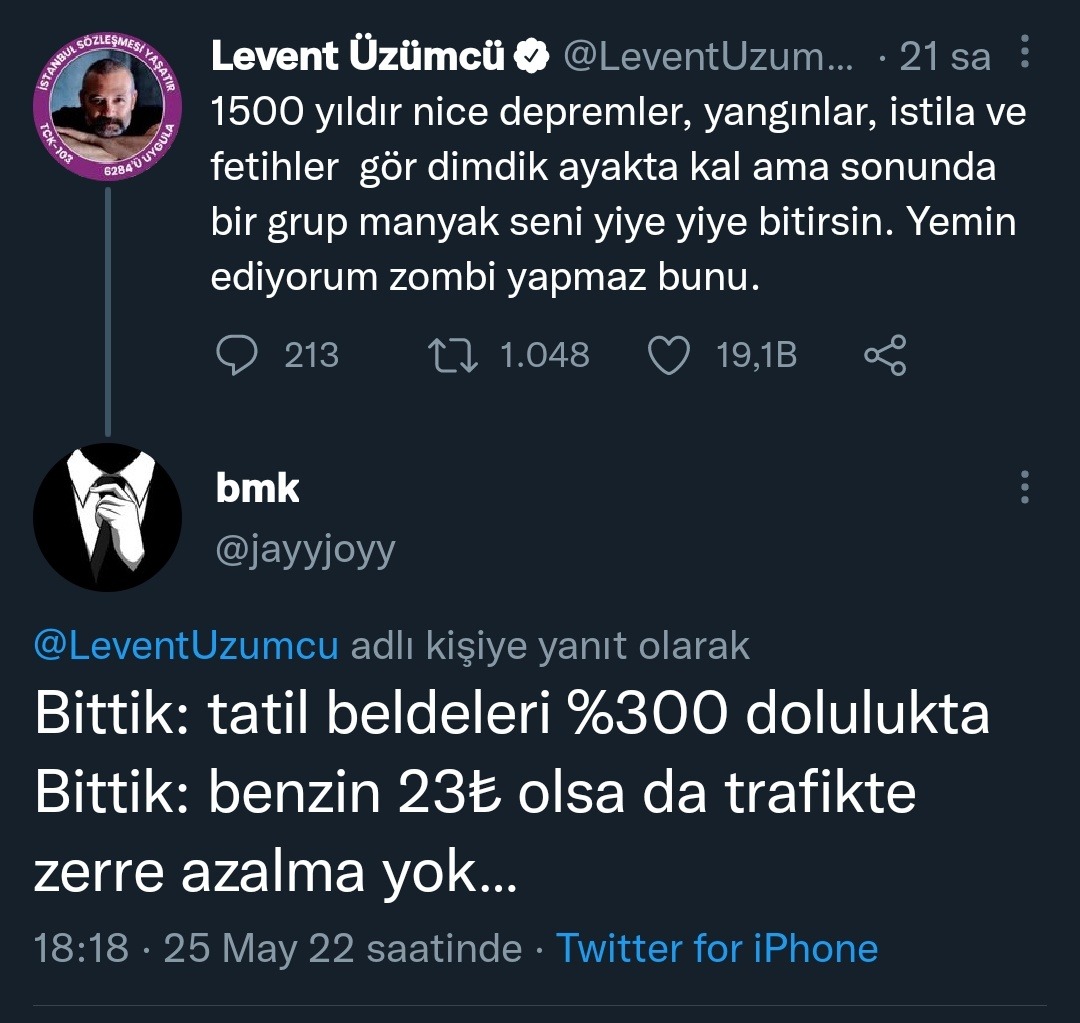The height and width of the screenshot is (1023, 1080).
Task: Open the share icon on Levent's tweet
Action: [884, 355]
